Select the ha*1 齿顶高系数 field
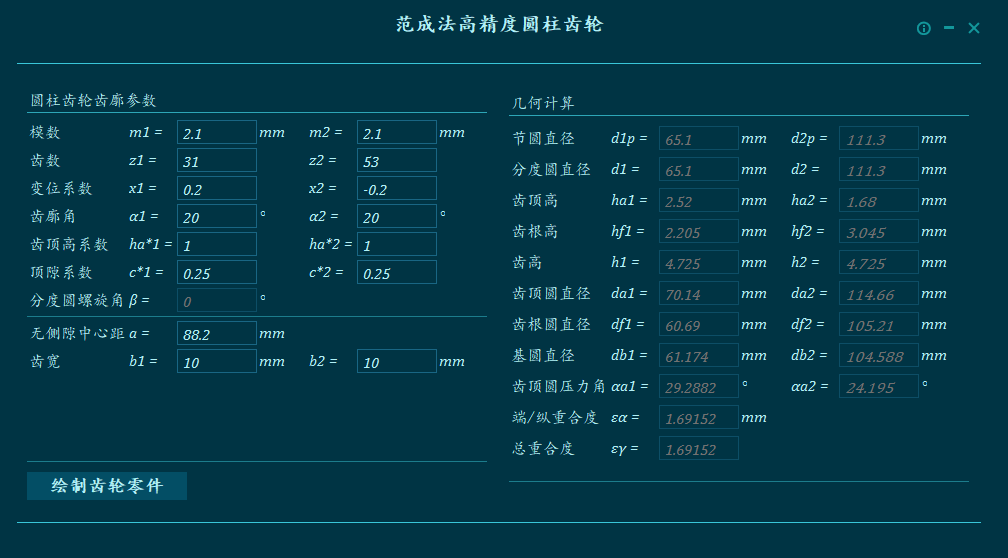 tap(217, 245)
